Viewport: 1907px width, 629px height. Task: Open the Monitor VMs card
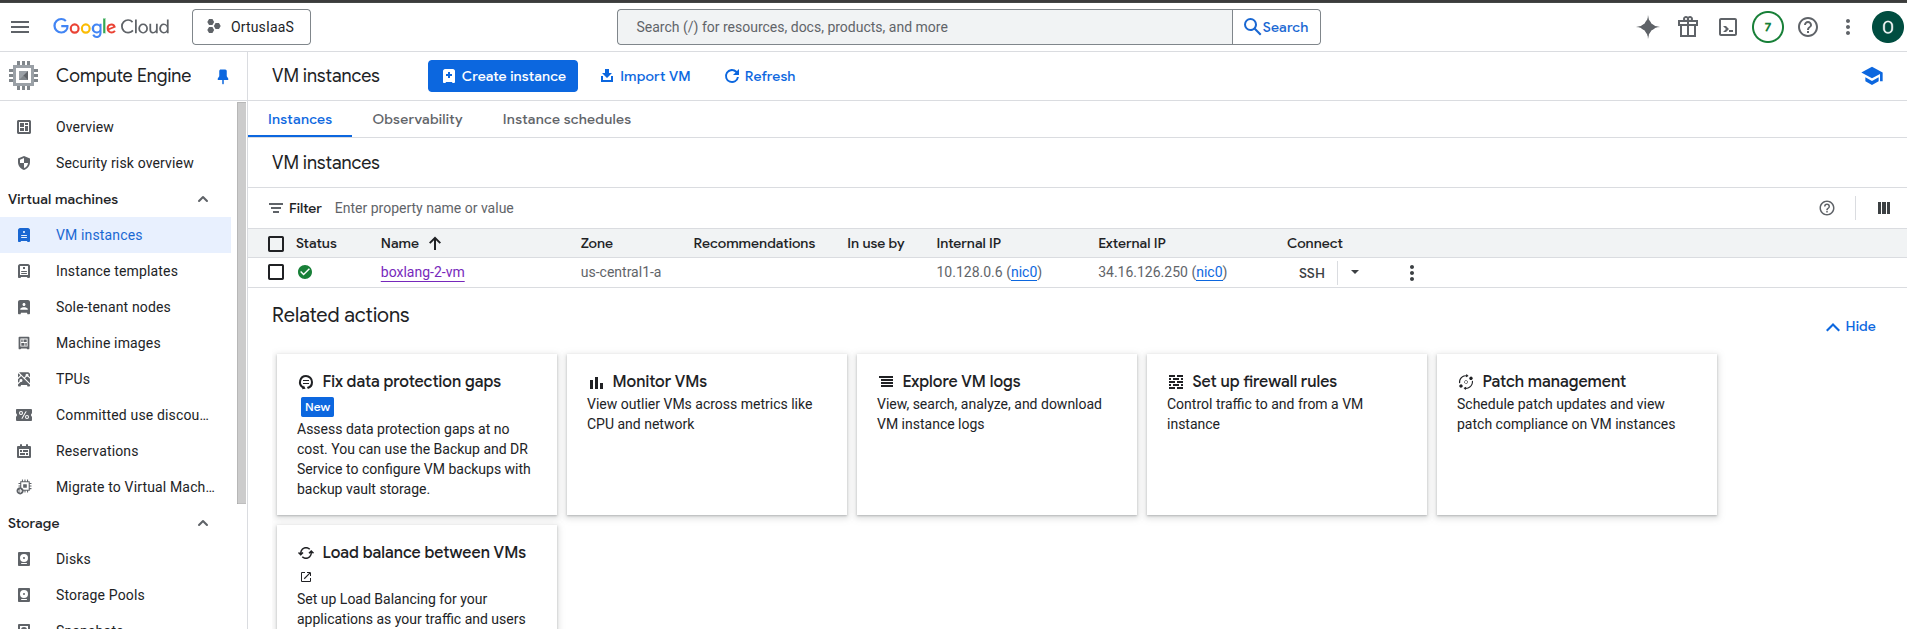click(707, 435)
